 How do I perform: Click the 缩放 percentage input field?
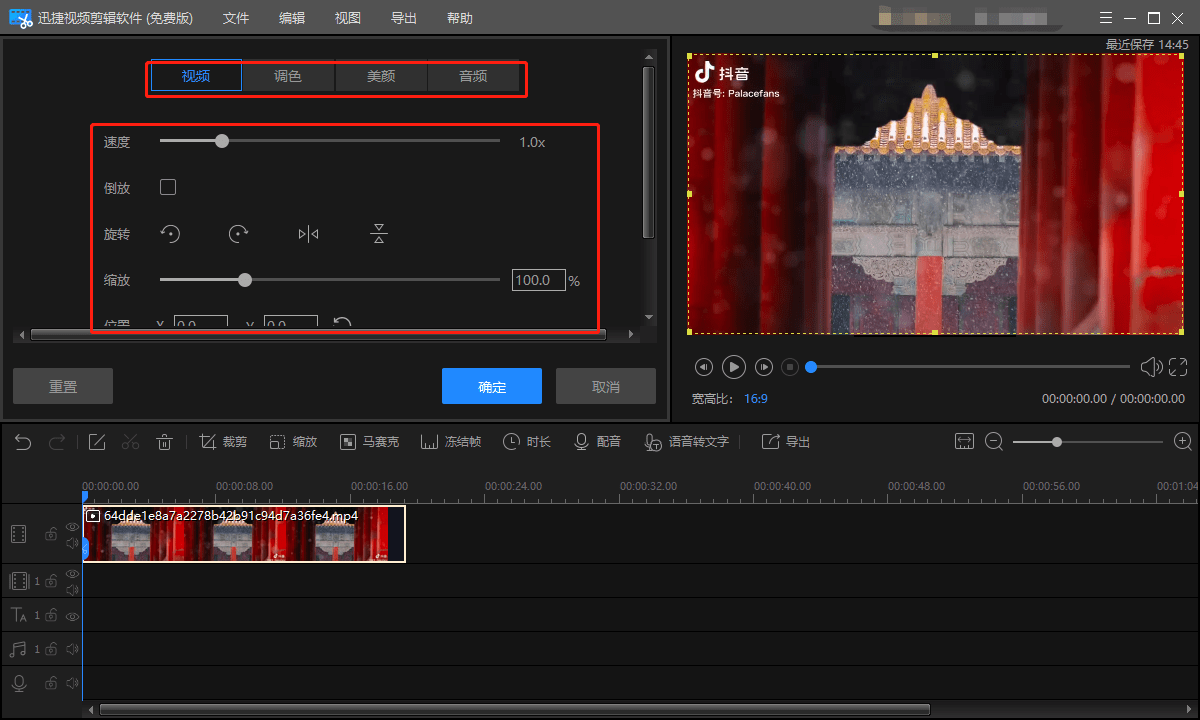coord(539,280)
